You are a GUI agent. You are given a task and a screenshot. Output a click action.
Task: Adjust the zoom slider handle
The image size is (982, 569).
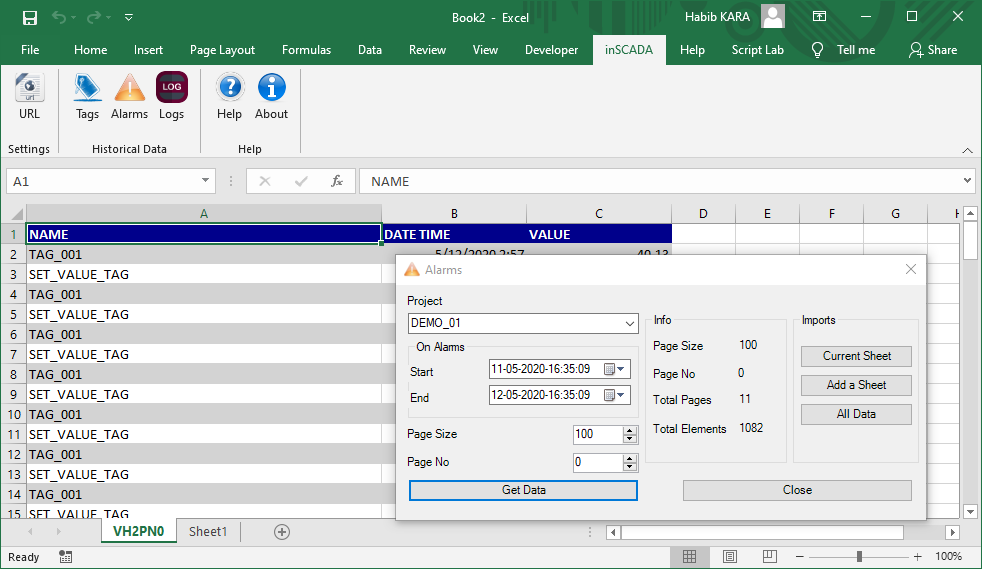click(x=859, y=556)
